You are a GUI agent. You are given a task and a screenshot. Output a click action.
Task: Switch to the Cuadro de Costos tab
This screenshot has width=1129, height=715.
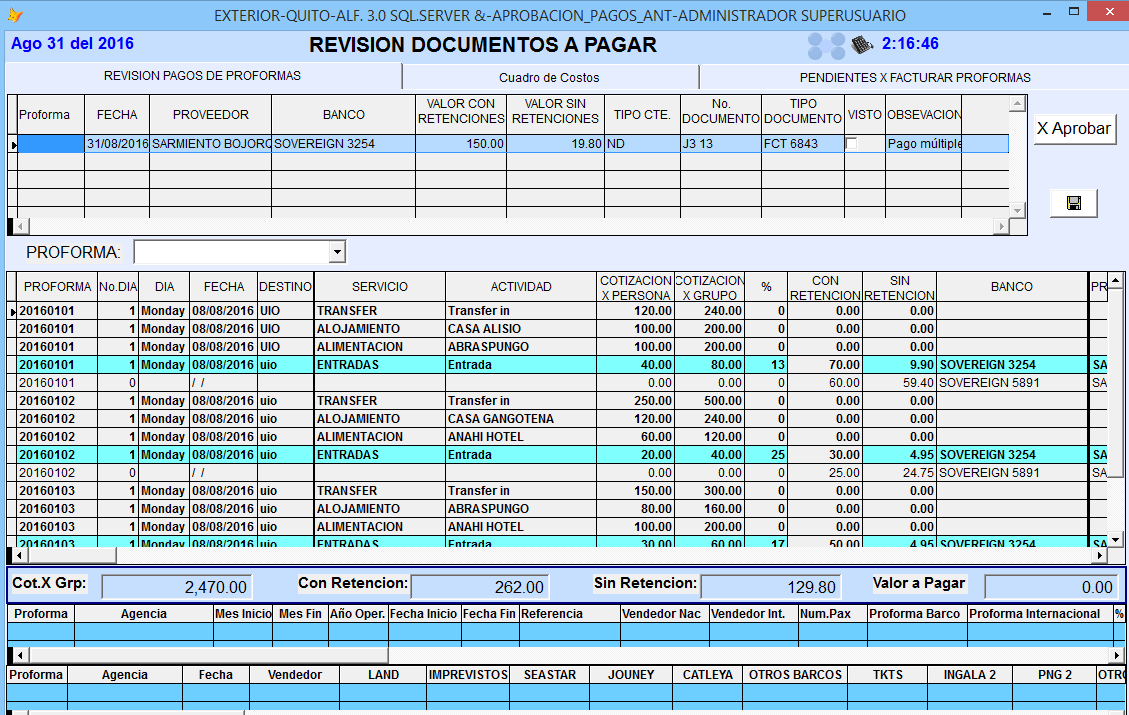pos(549,77)
